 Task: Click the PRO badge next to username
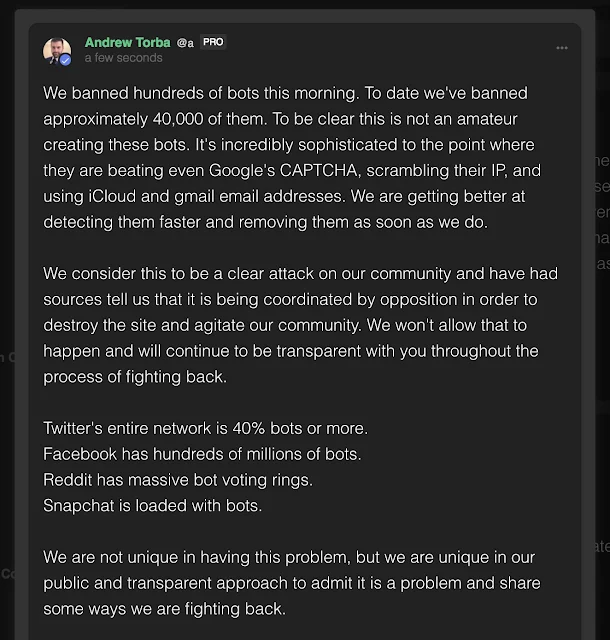click(x=213, y=42)
